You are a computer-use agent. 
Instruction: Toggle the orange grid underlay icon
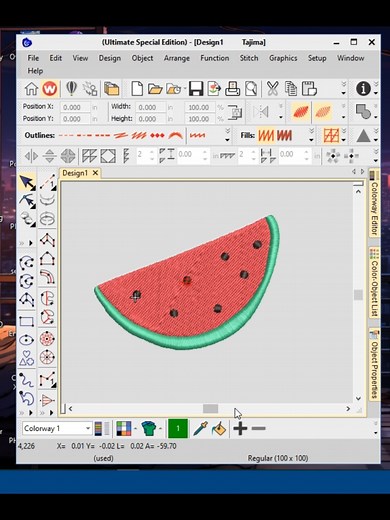331,135
